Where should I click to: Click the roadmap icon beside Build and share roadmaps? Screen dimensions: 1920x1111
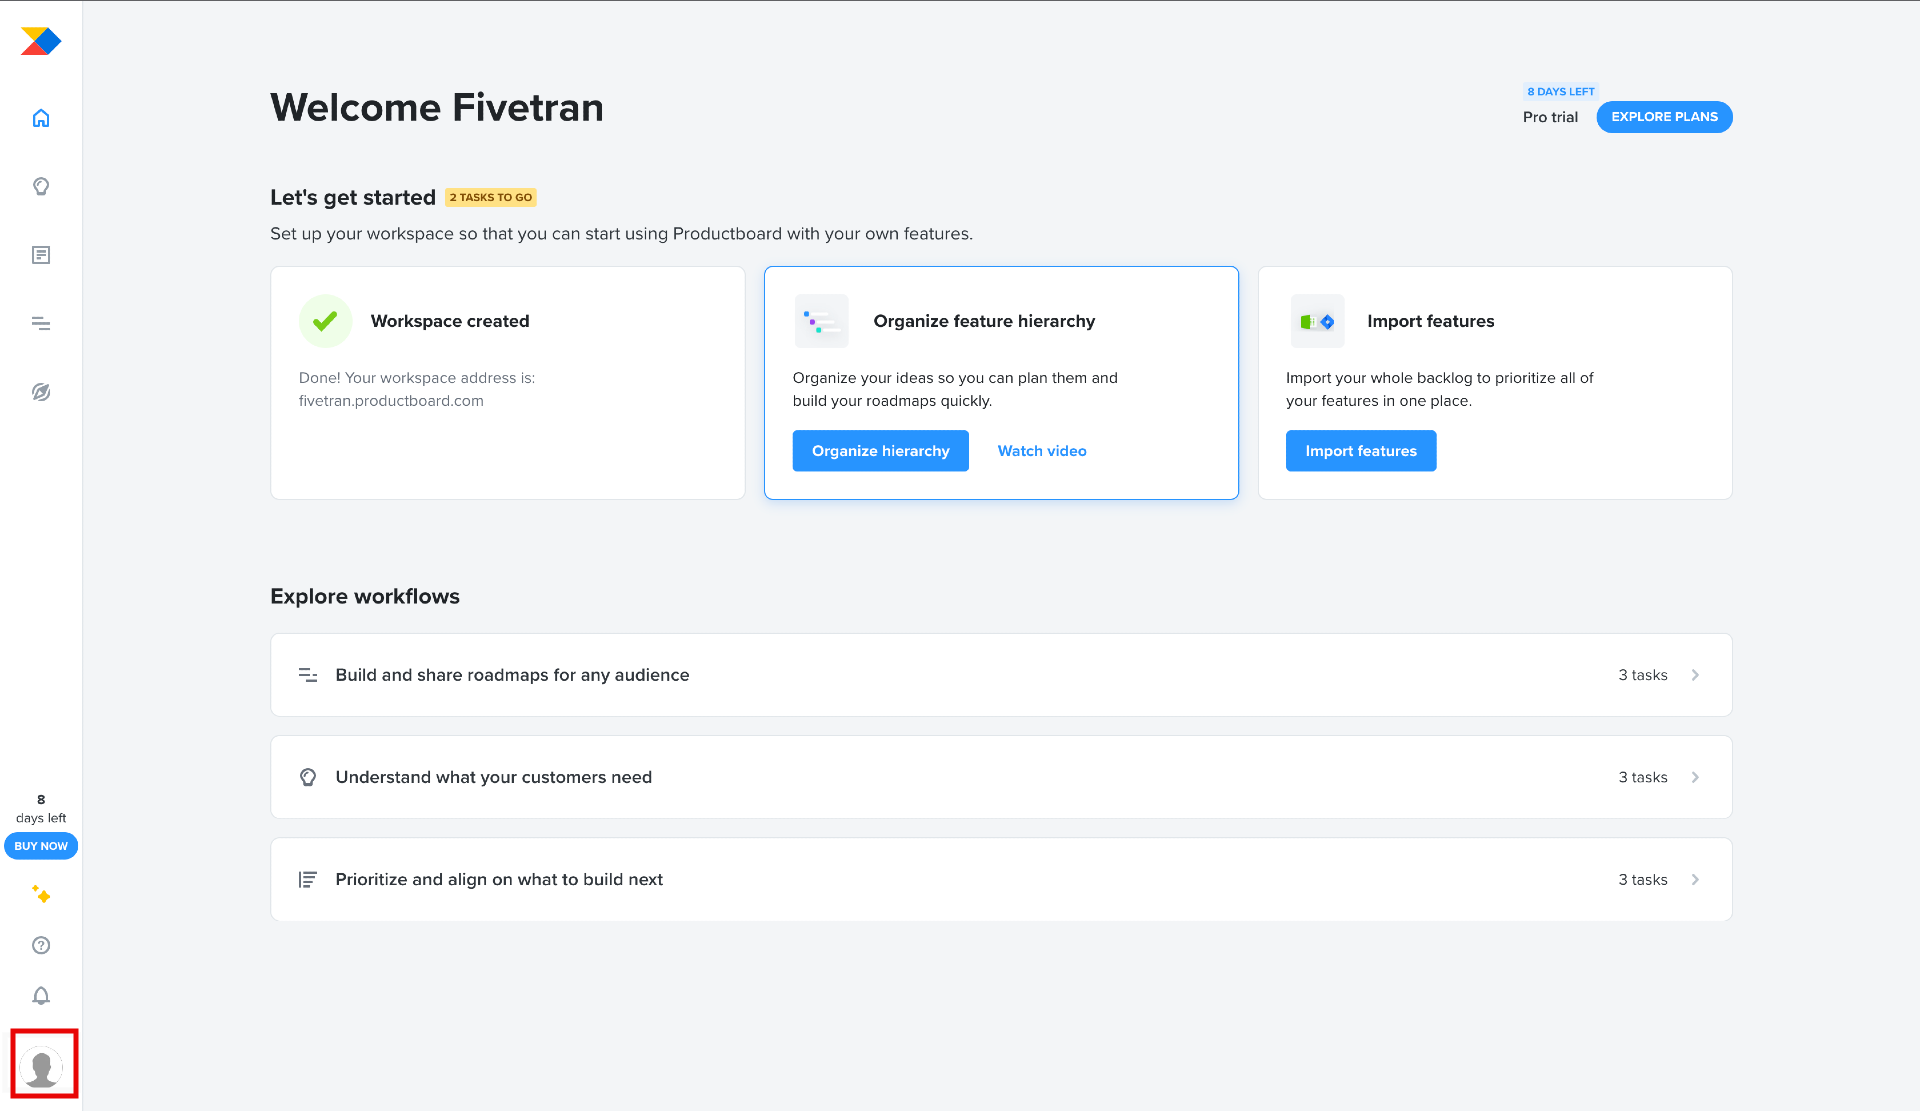click(x=308, y=675)
